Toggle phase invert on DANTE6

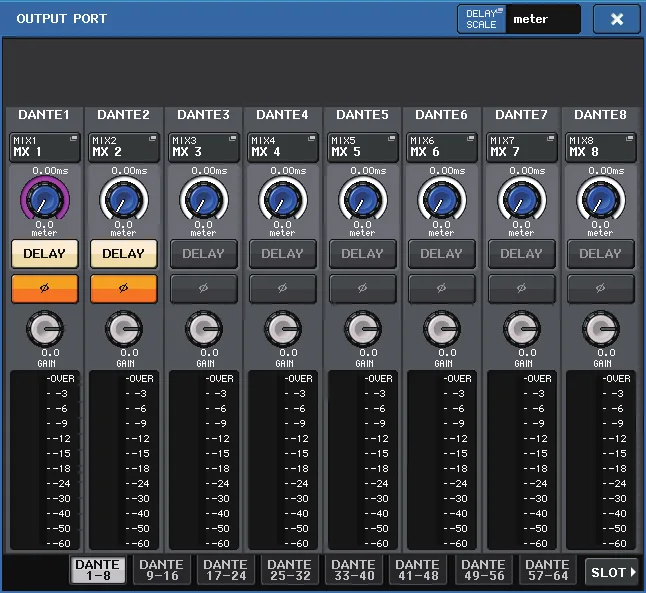442,289
